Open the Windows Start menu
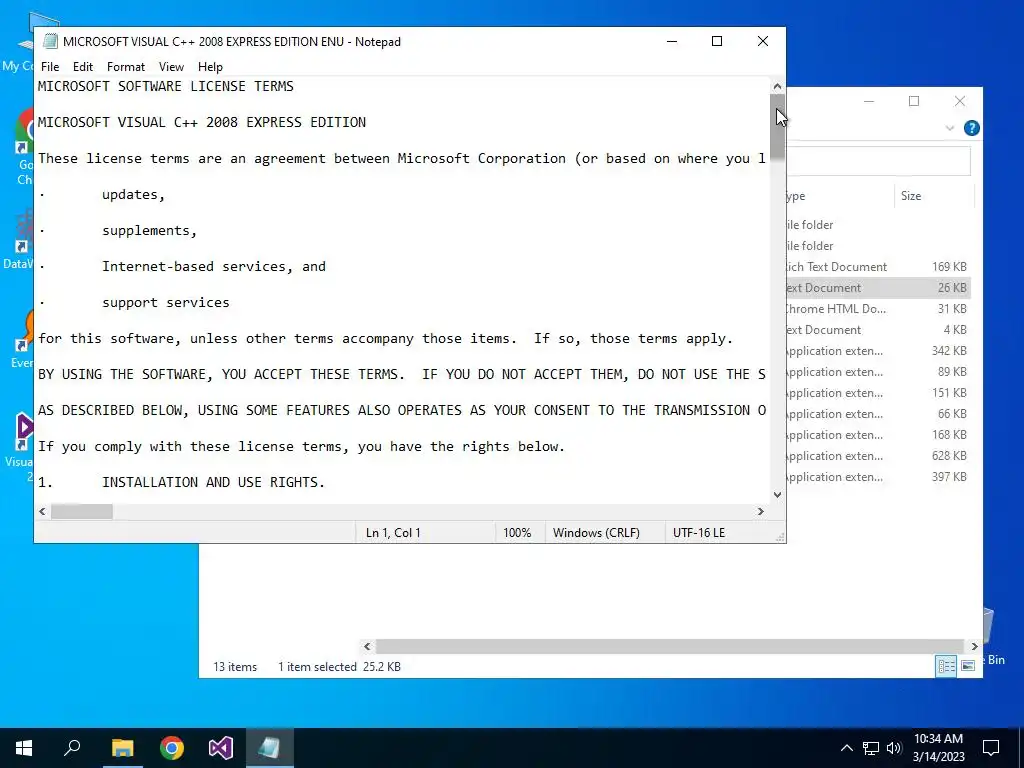Image resolution: width=1024 pixels, height=768 pixels. (x=24, y=748)
